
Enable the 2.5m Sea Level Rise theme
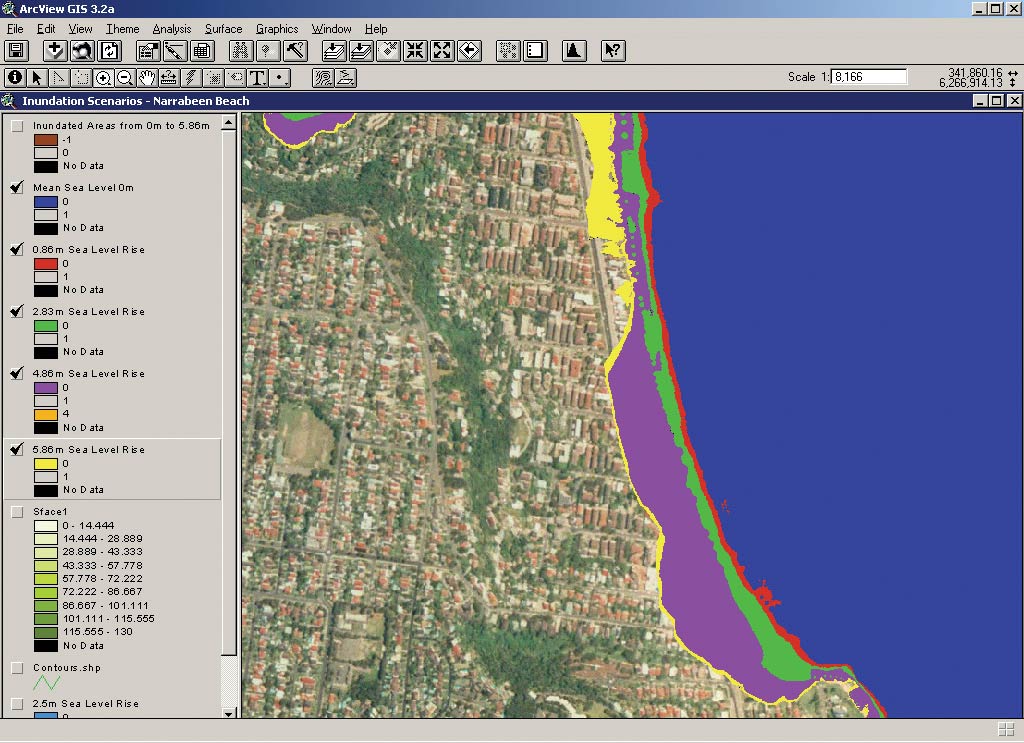[17, 704]
